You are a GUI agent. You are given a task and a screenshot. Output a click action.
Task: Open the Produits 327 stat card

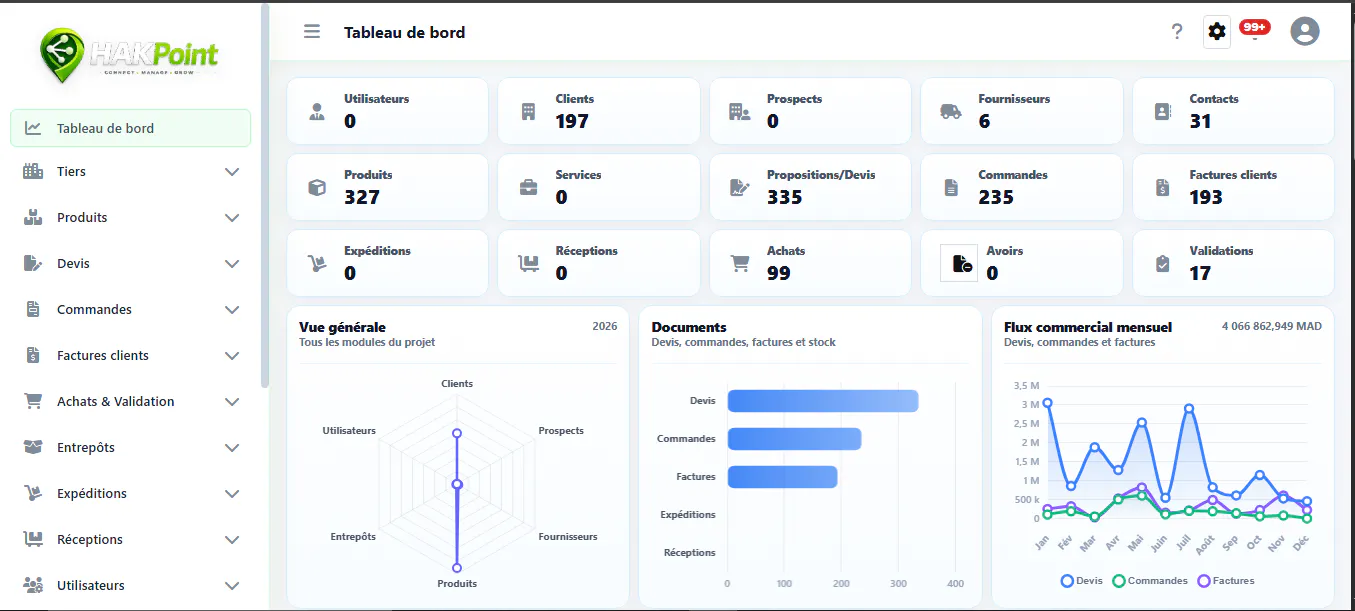(x=387, y=187)
